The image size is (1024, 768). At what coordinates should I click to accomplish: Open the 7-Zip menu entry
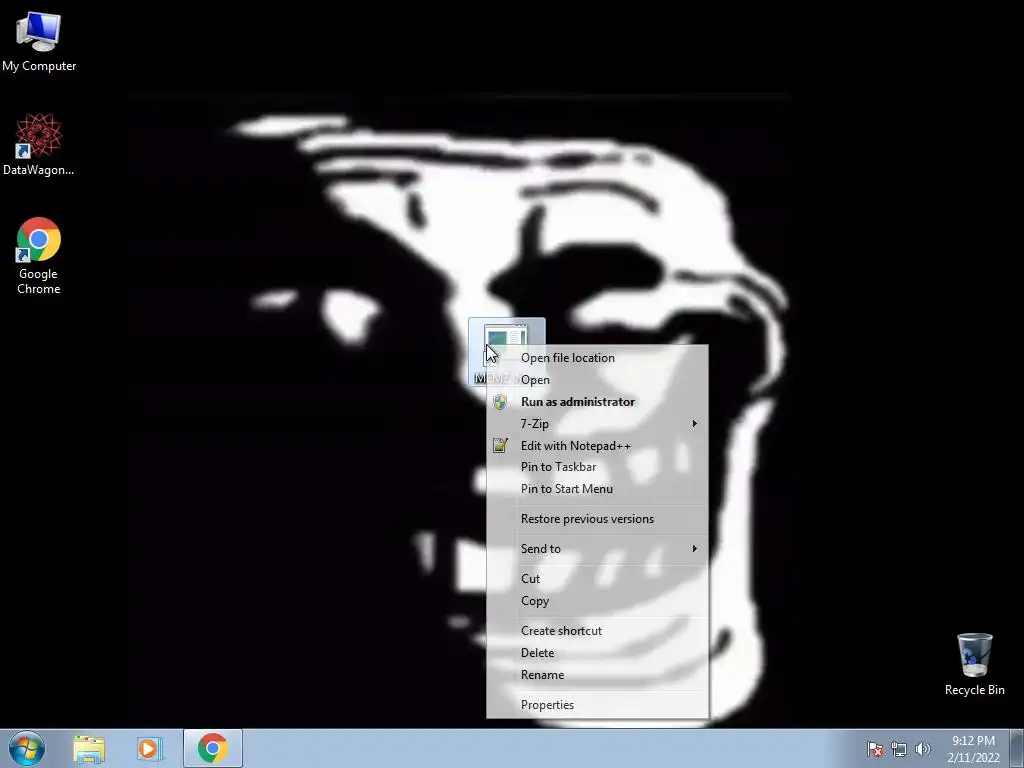597,424
